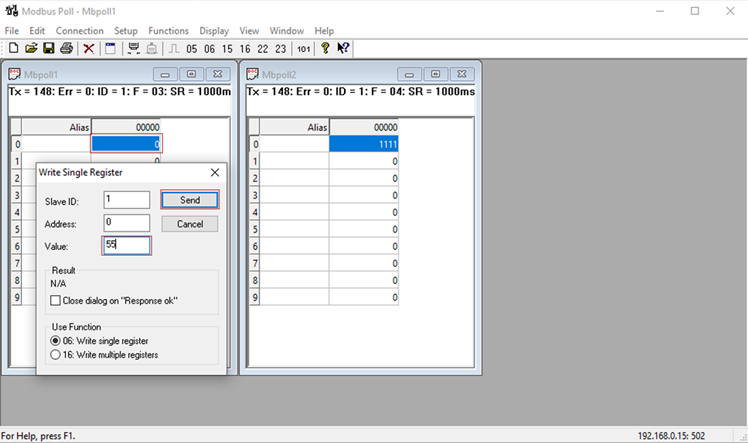Click the Disconnect toolbar icon
The width and height of the screenshot is (748, 443).
[152, 49]
